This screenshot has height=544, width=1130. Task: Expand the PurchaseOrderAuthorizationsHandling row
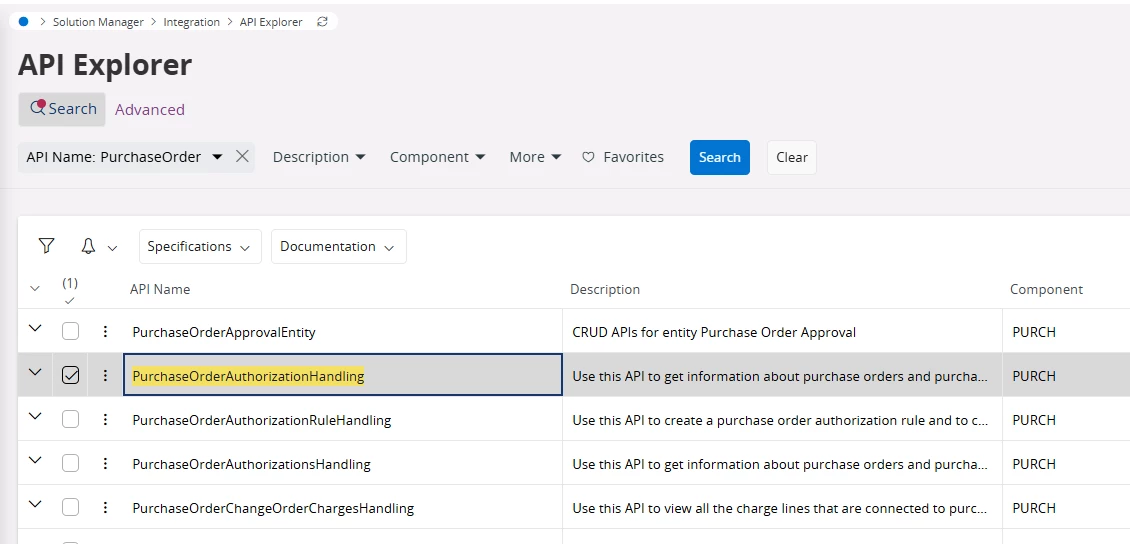[x=35, y=460]
